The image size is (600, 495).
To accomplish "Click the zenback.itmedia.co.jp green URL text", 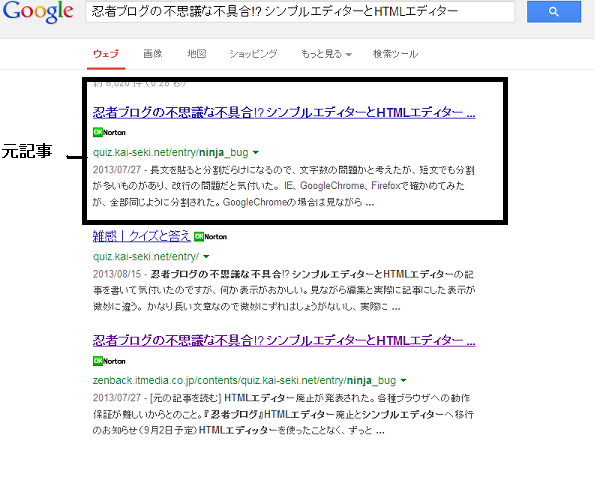I will click(x=244, y=381).
